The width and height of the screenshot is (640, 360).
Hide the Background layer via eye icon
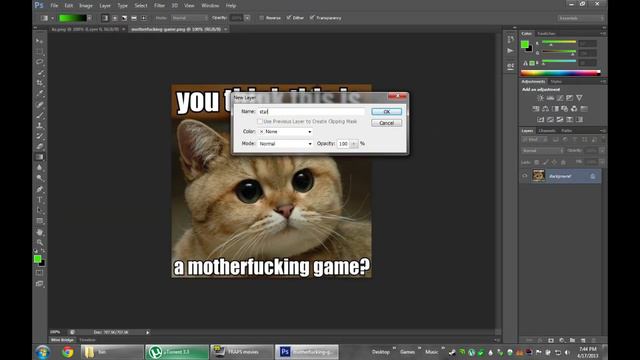[x=524, y=176]
